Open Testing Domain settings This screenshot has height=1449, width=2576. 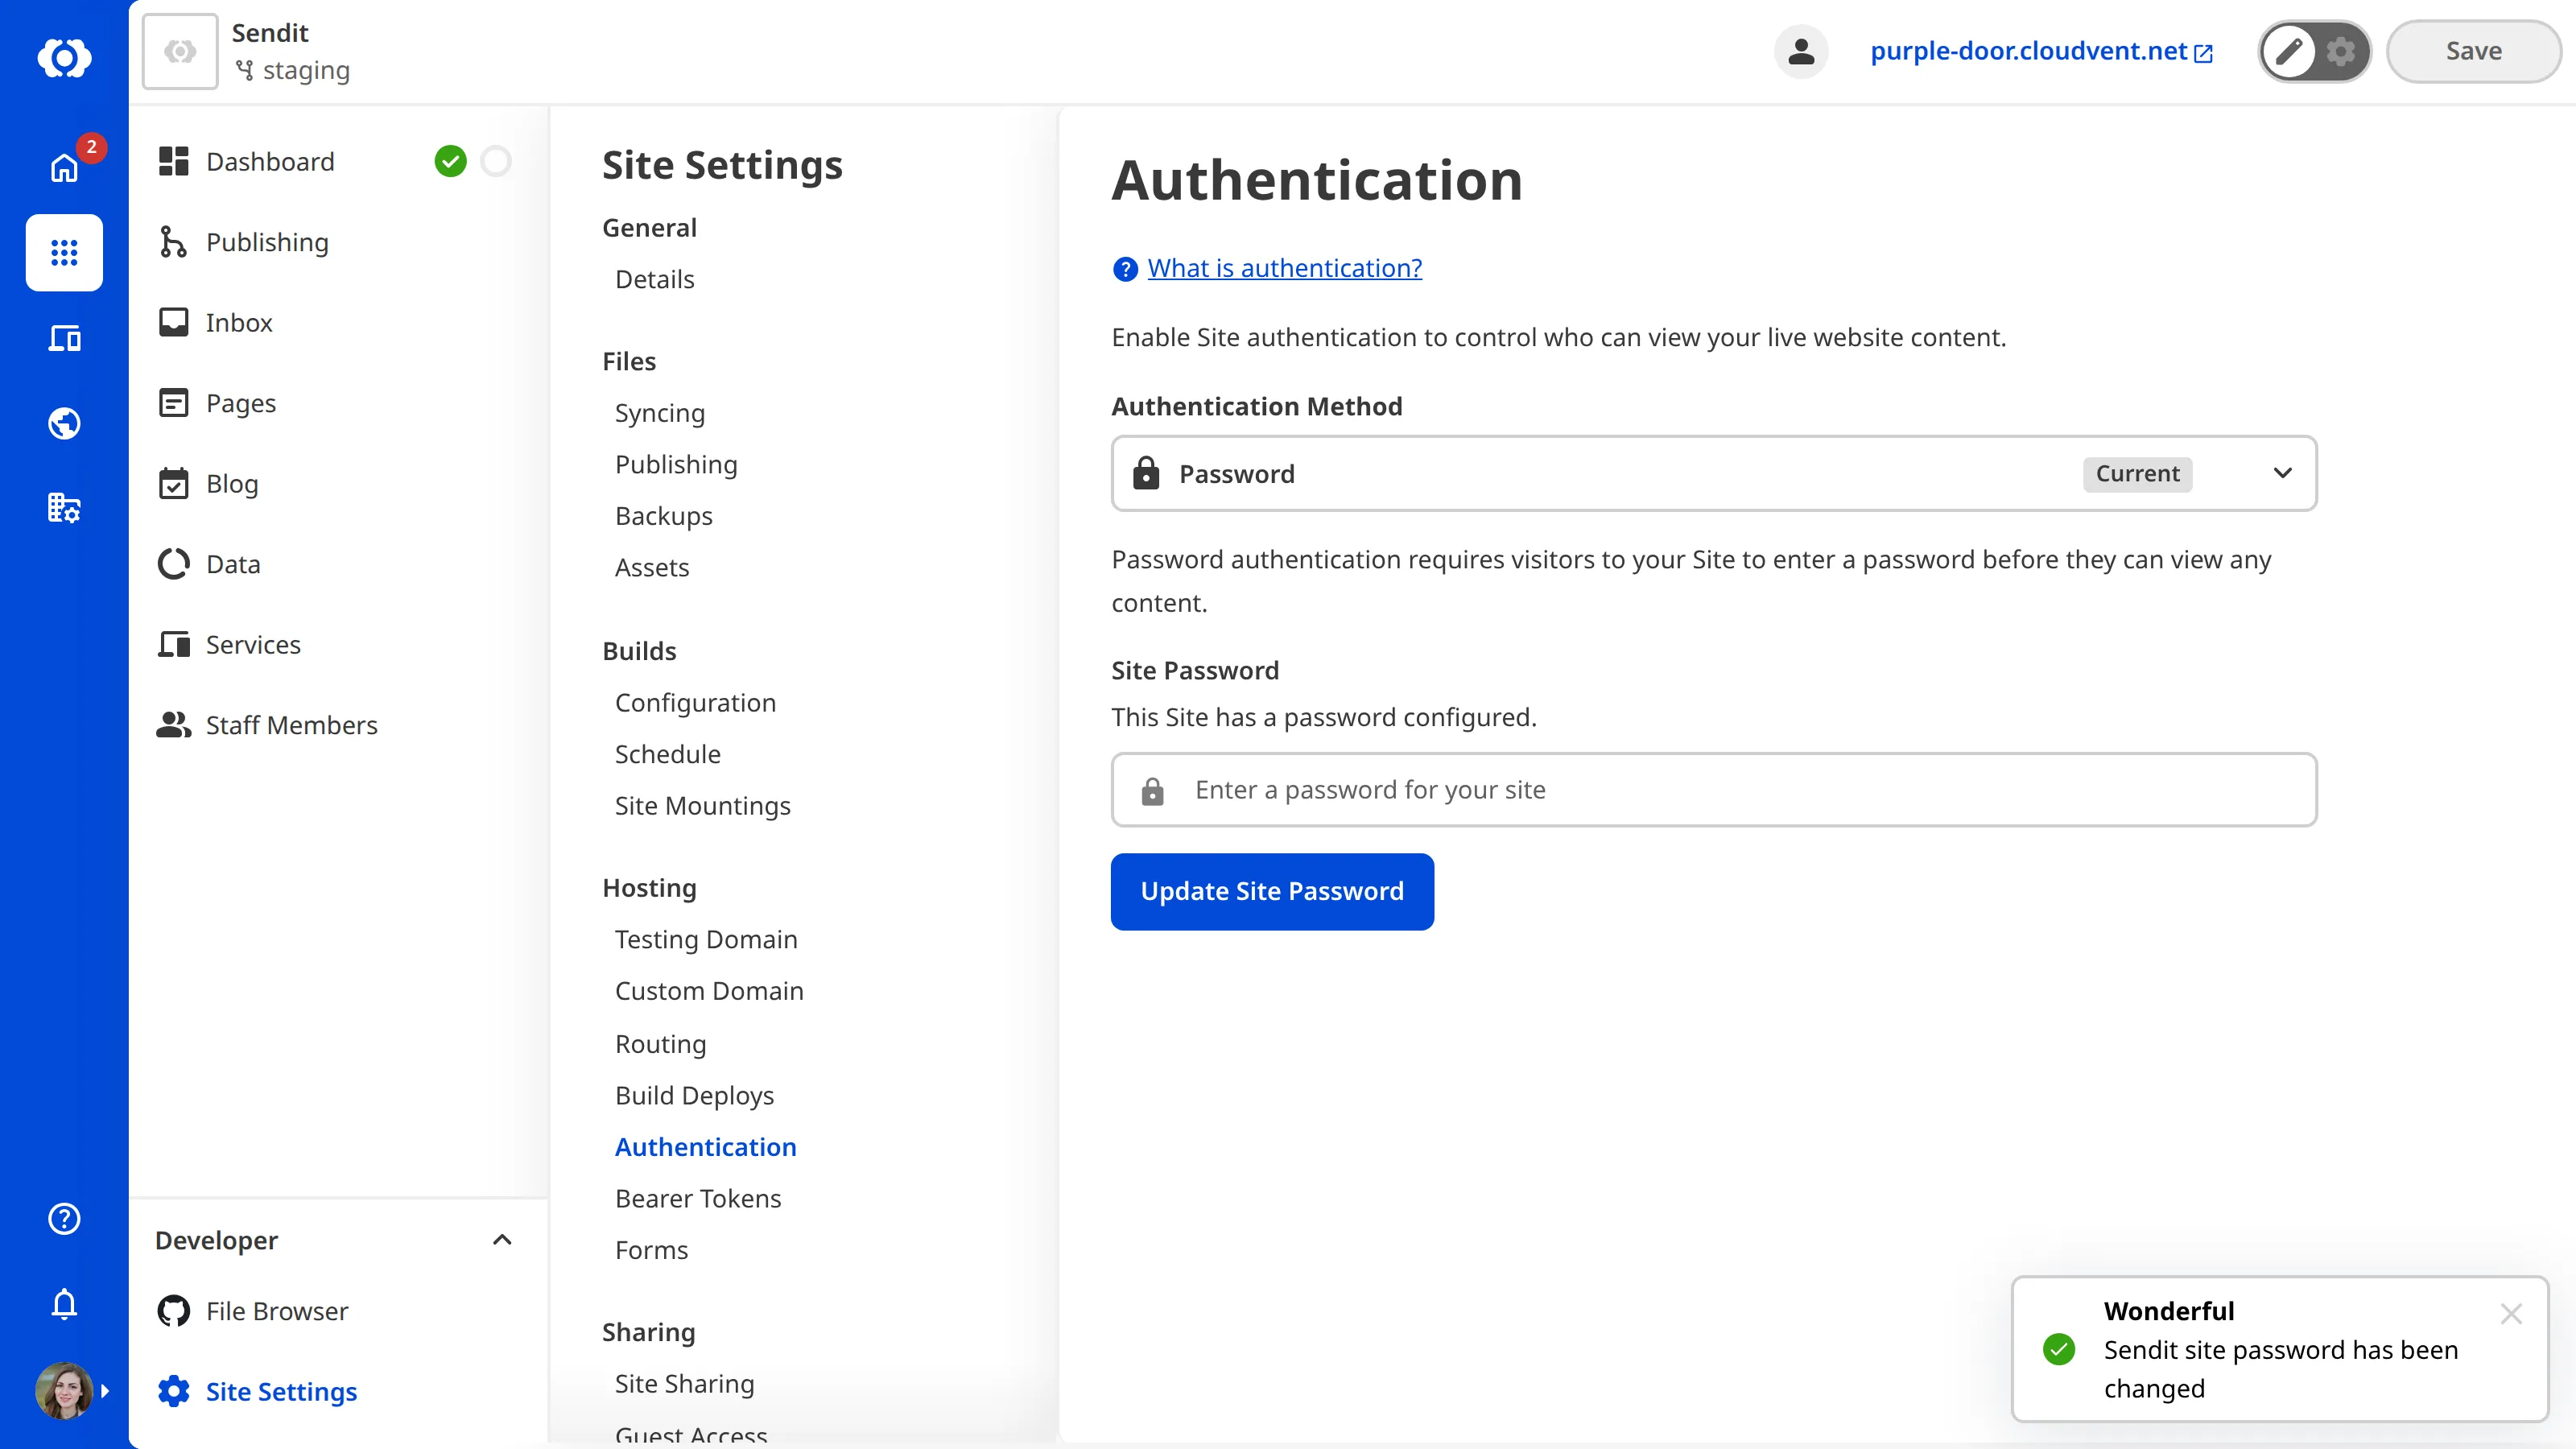click(x=706, y=939)
